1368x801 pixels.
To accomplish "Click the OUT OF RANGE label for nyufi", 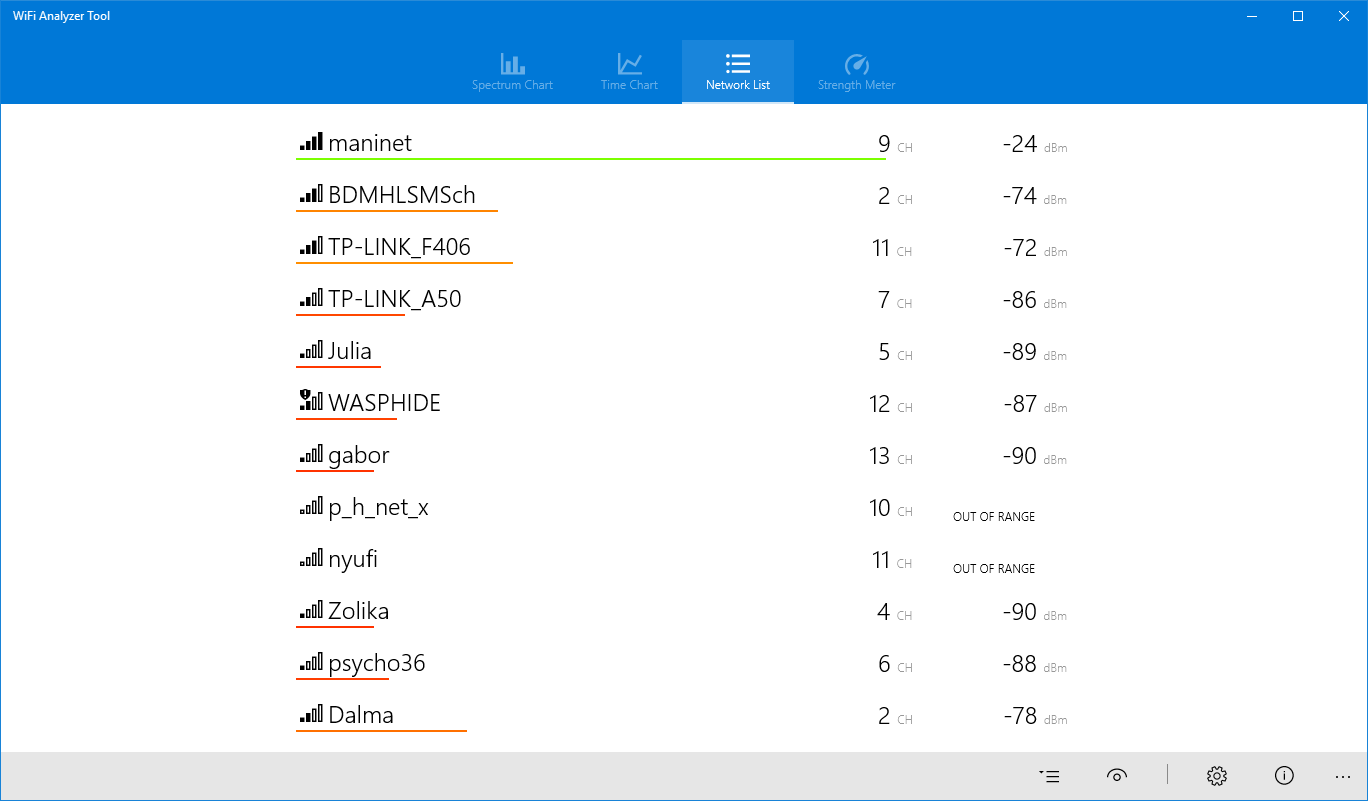I will click(x=993, y=568).
